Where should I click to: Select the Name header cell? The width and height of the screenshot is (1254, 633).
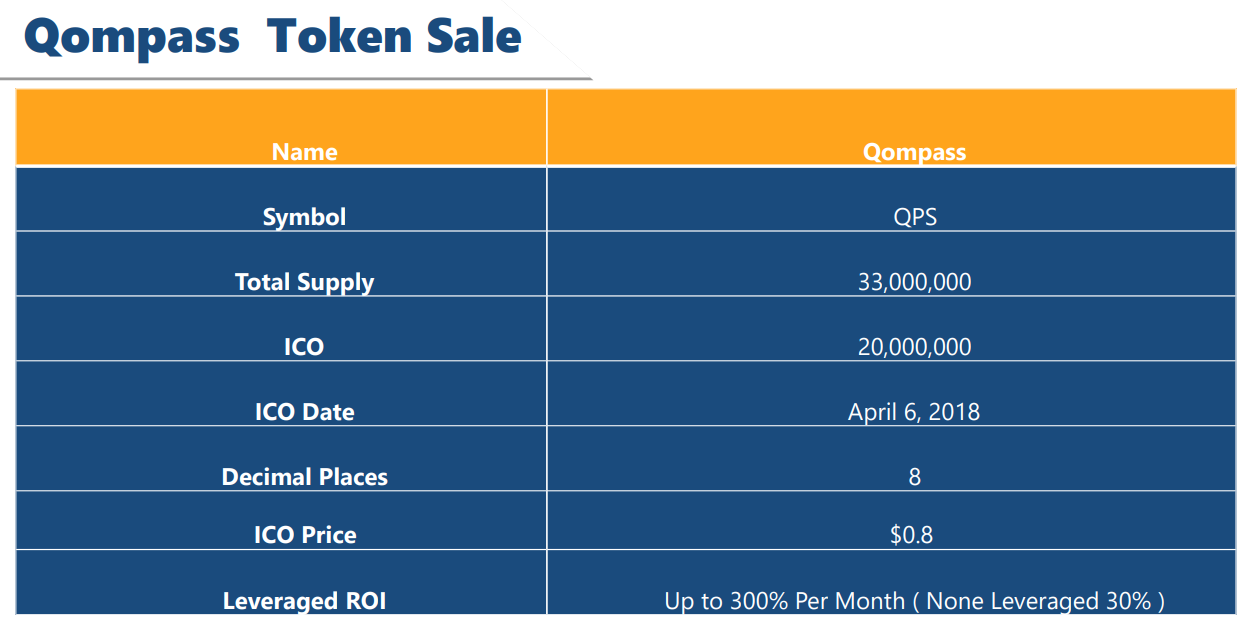[x=281, y=127]
